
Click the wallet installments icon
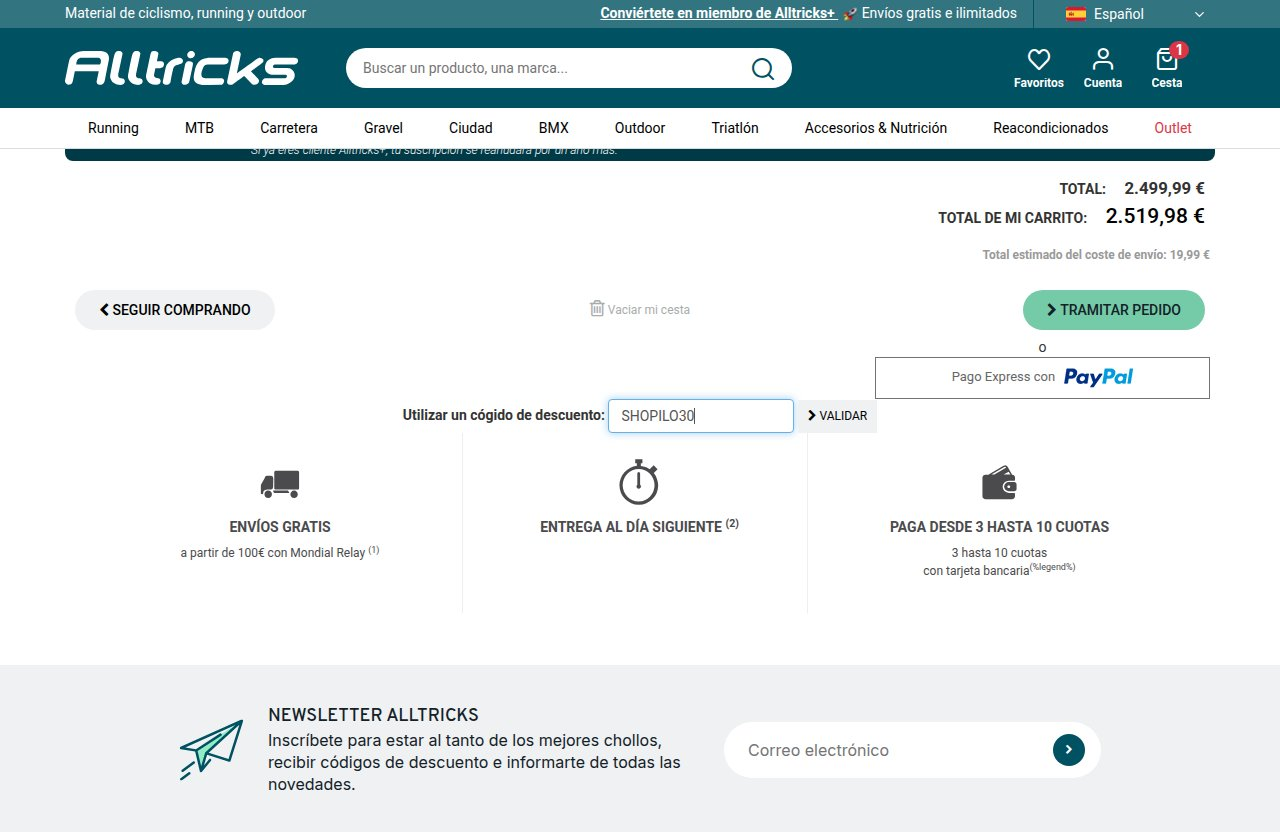[x=999, y=484]
